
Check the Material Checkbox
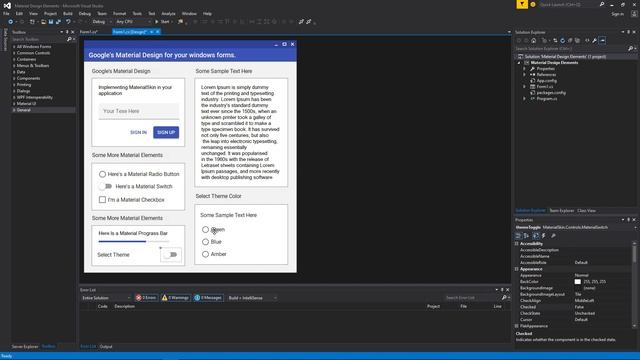pyautogui.click(x=102, y=200)
